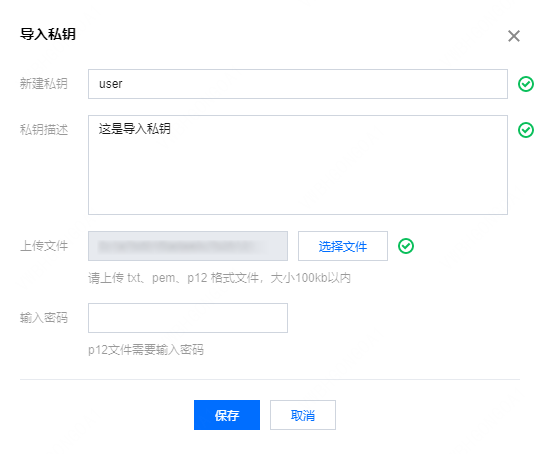Image resolution: width=544 pixels, height=454 pixels.
Task: Close the 导入私钥 dialog with X
Action: tap(513, 36)
